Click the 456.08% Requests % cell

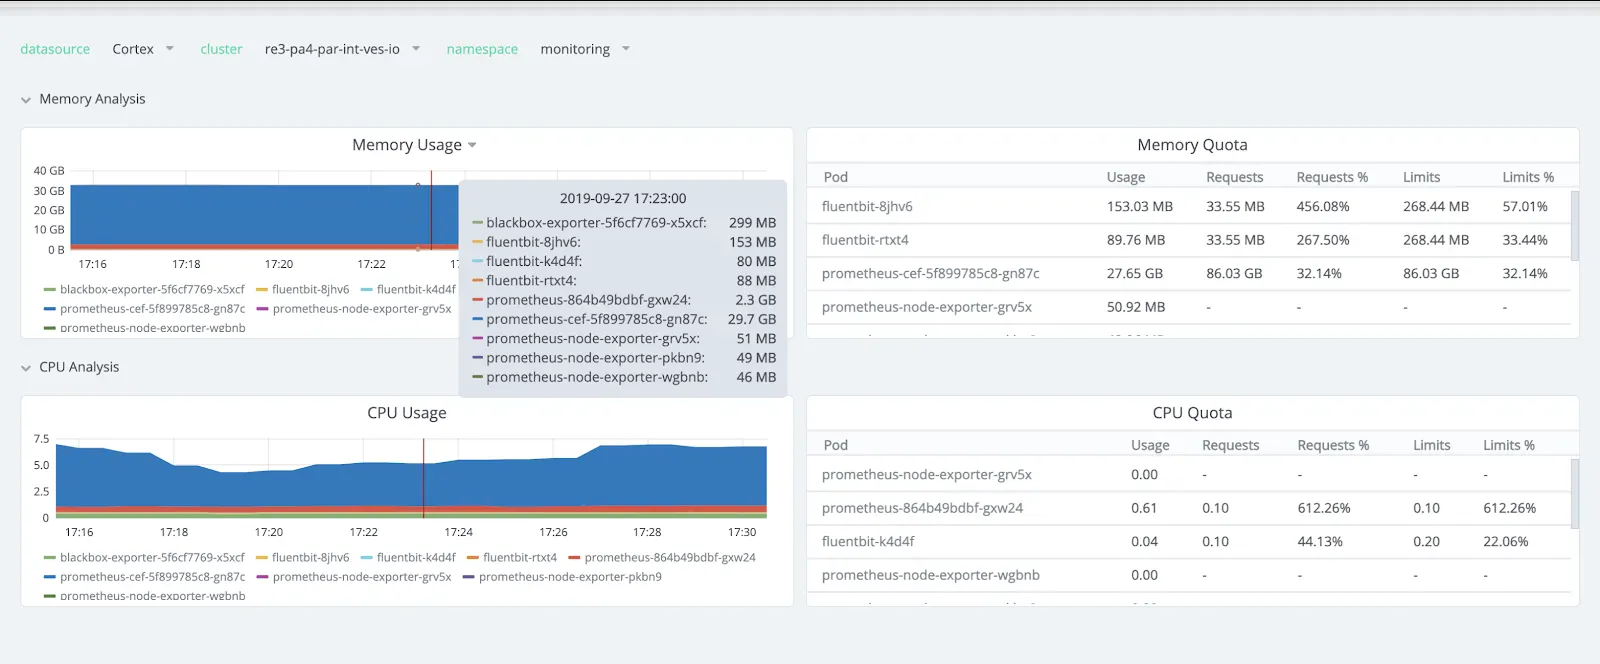[1323, 207]
